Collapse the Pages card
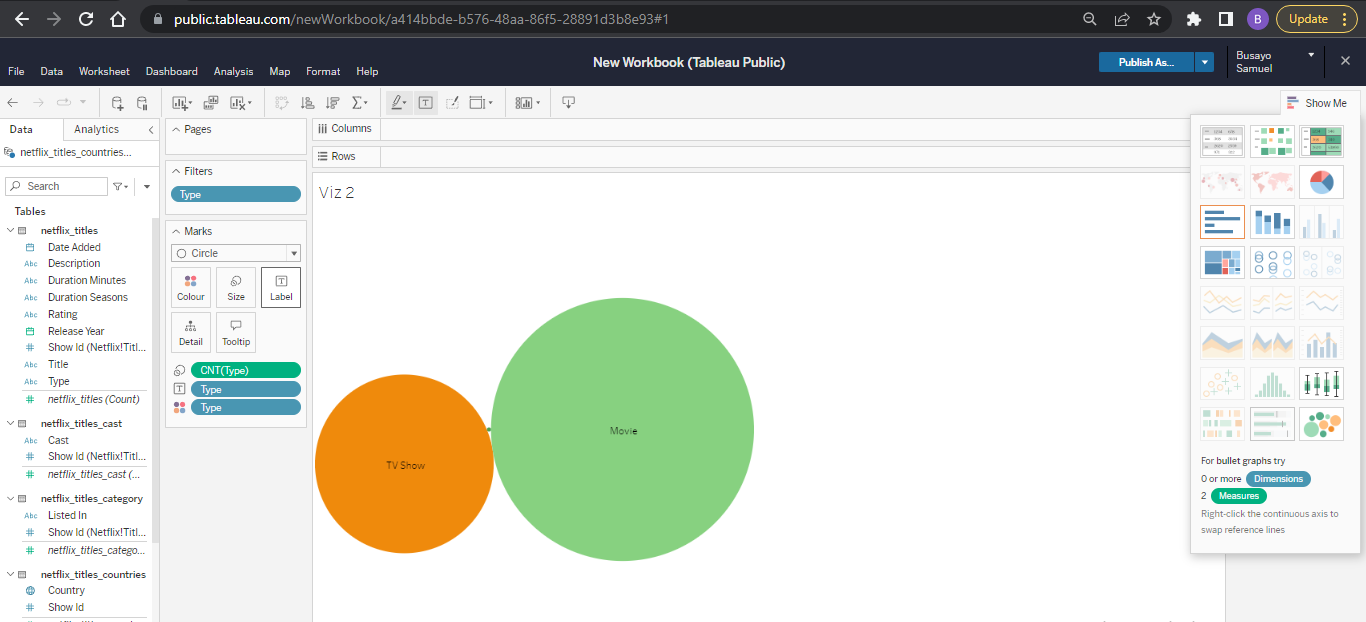Viewport: 1366px width, 622px height. coord(175,129)
